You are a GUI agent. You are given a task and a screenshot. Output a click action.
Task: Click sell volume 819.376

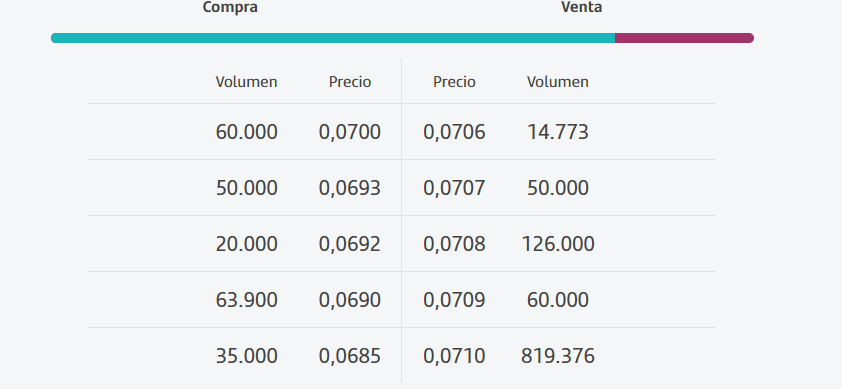(x=558, y=356)
